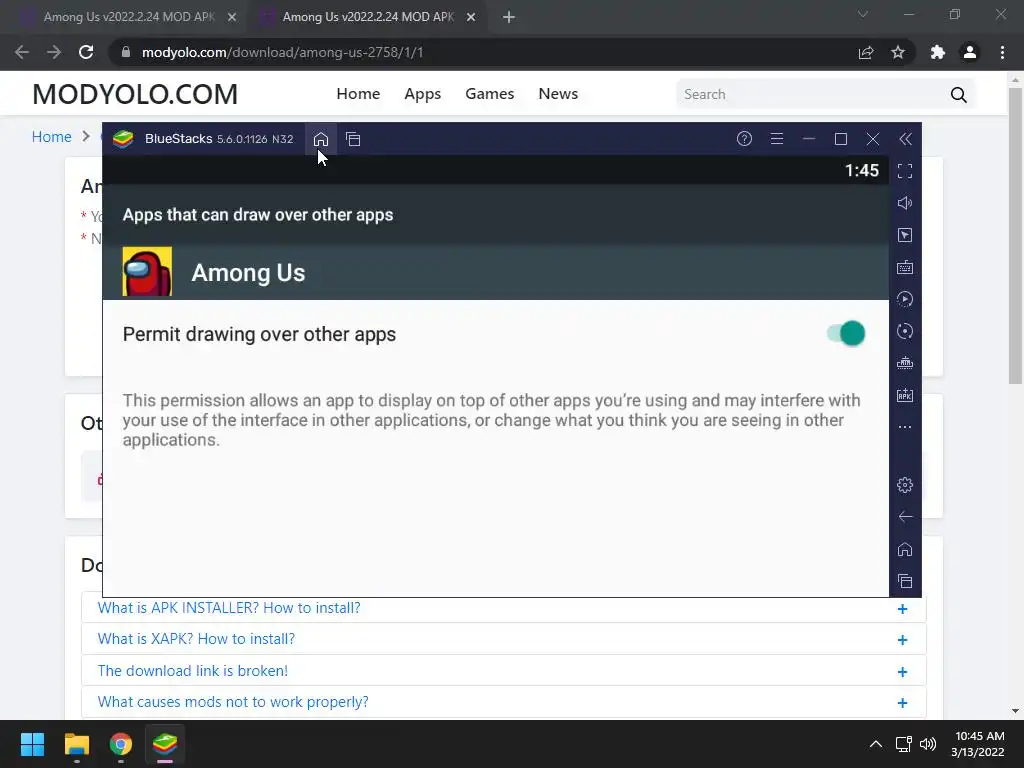Close the first Chrome tab

pyautogui.click(x=232, y=18)
